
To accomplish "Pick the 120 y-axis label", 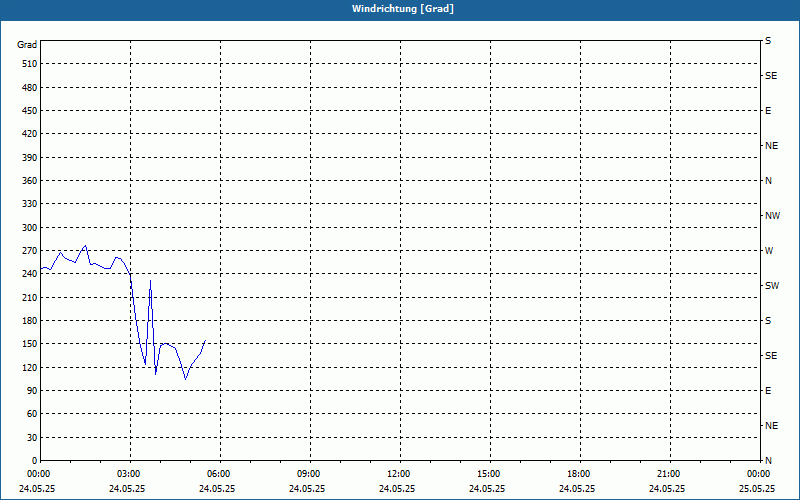I will click(30, 367).
